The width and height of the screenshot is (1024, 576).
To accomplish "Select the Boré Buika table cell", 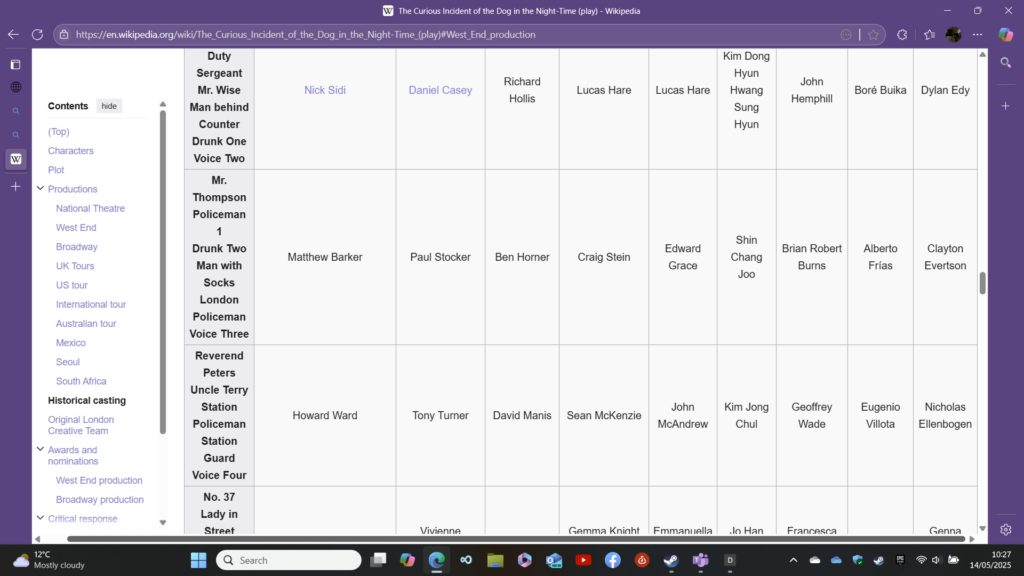I will coord(880,90).
